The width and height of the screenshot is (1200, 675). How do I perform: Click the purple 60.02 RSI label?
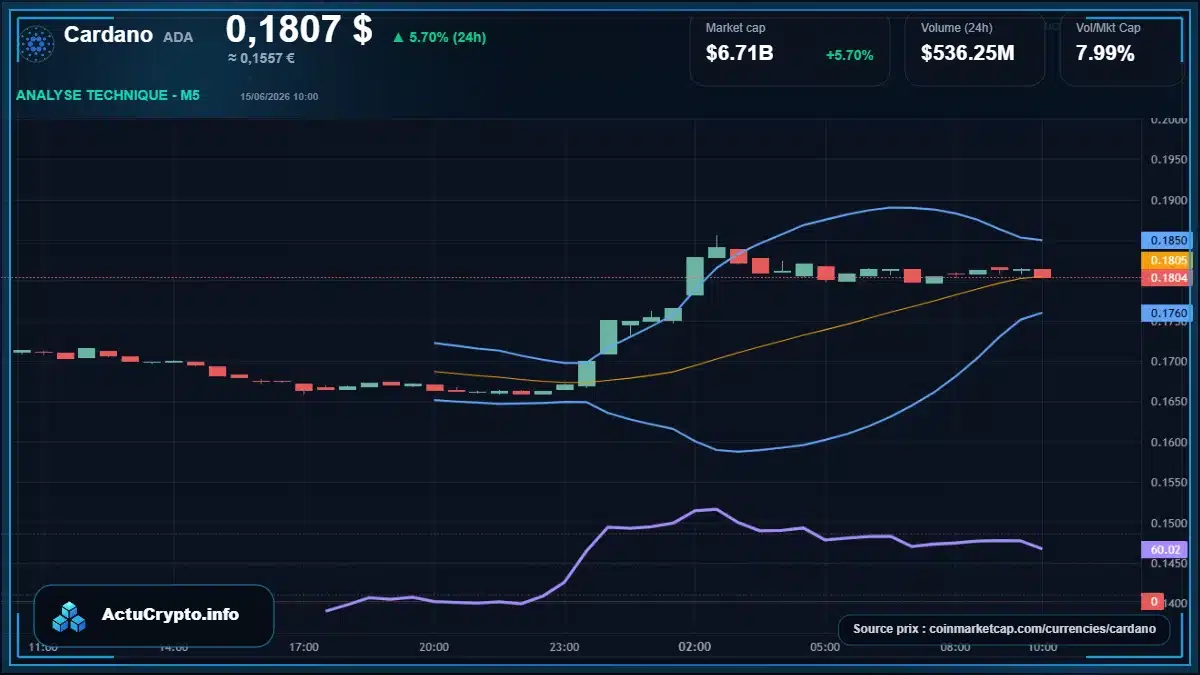click(x=1166, y=549)
